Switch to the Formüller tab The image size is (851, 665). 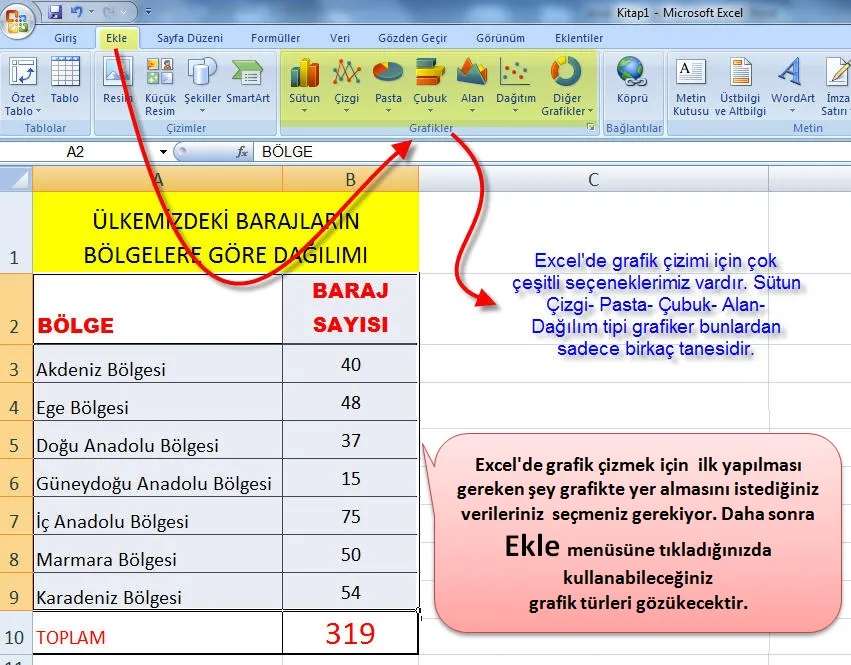coord(275,38)
